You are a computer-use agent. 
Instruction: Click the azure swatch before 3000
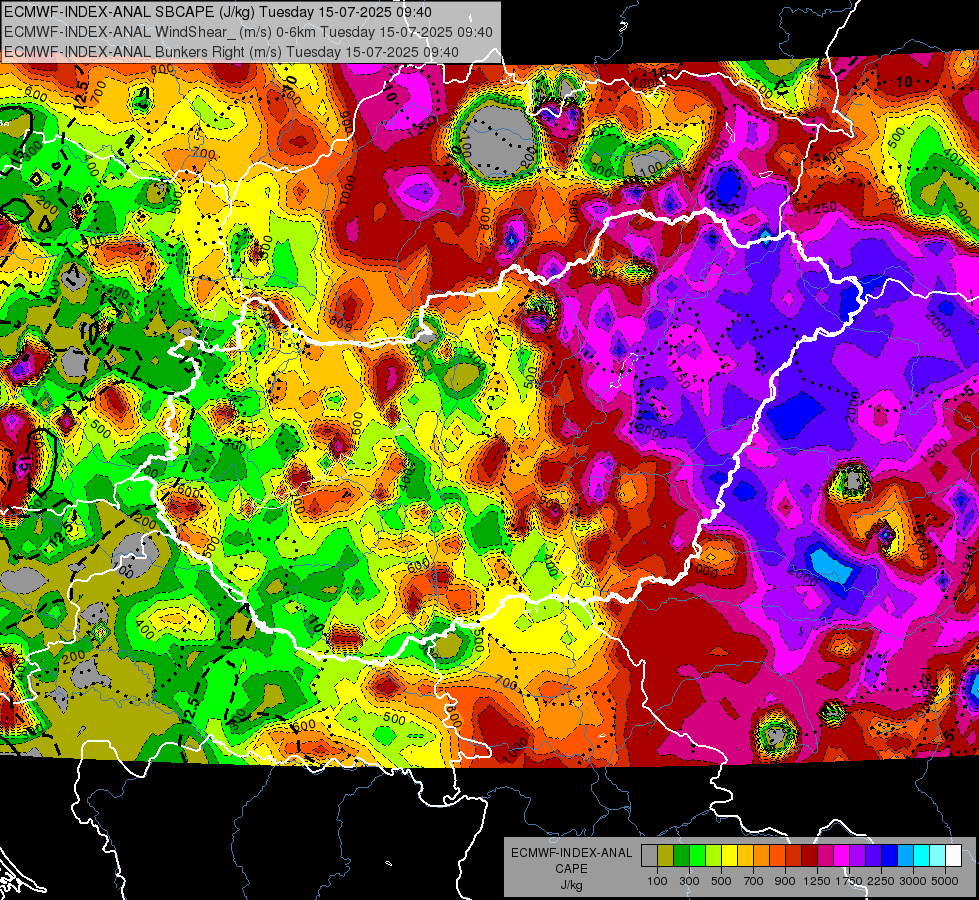point(906,856)
